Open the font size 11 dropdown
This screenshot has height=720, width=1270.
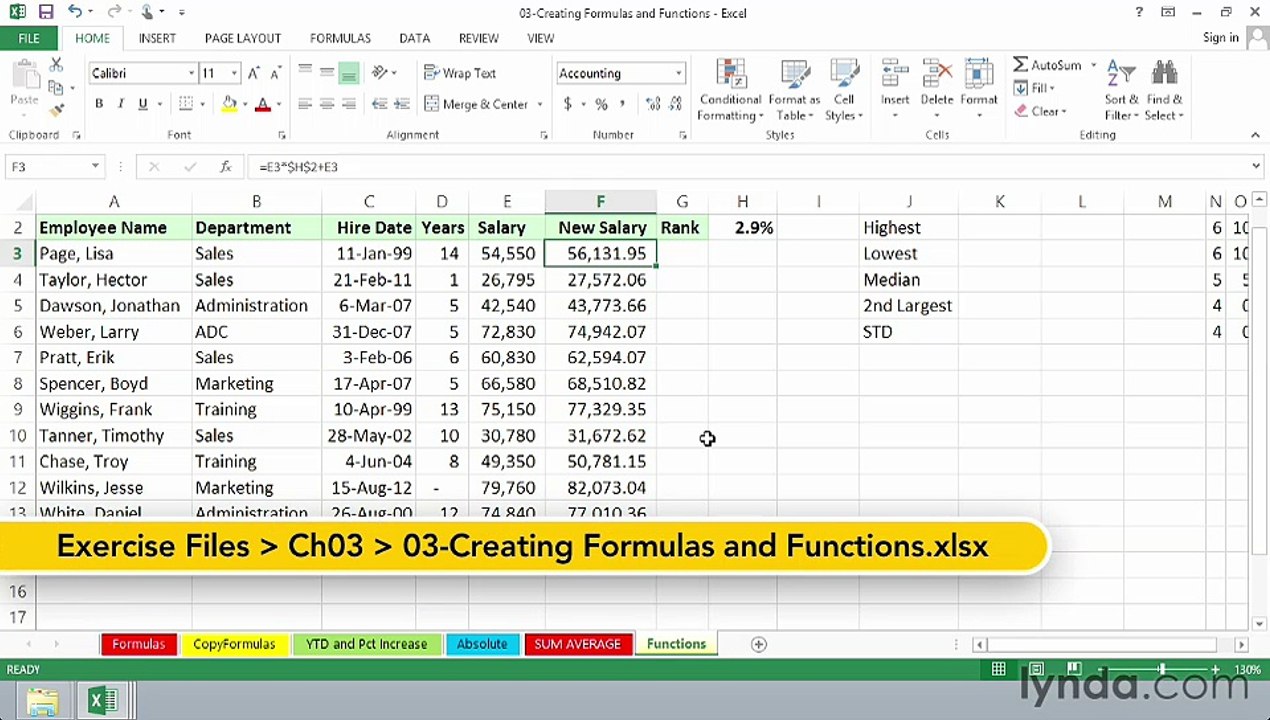pyautogui.click(x=234, y=73)
